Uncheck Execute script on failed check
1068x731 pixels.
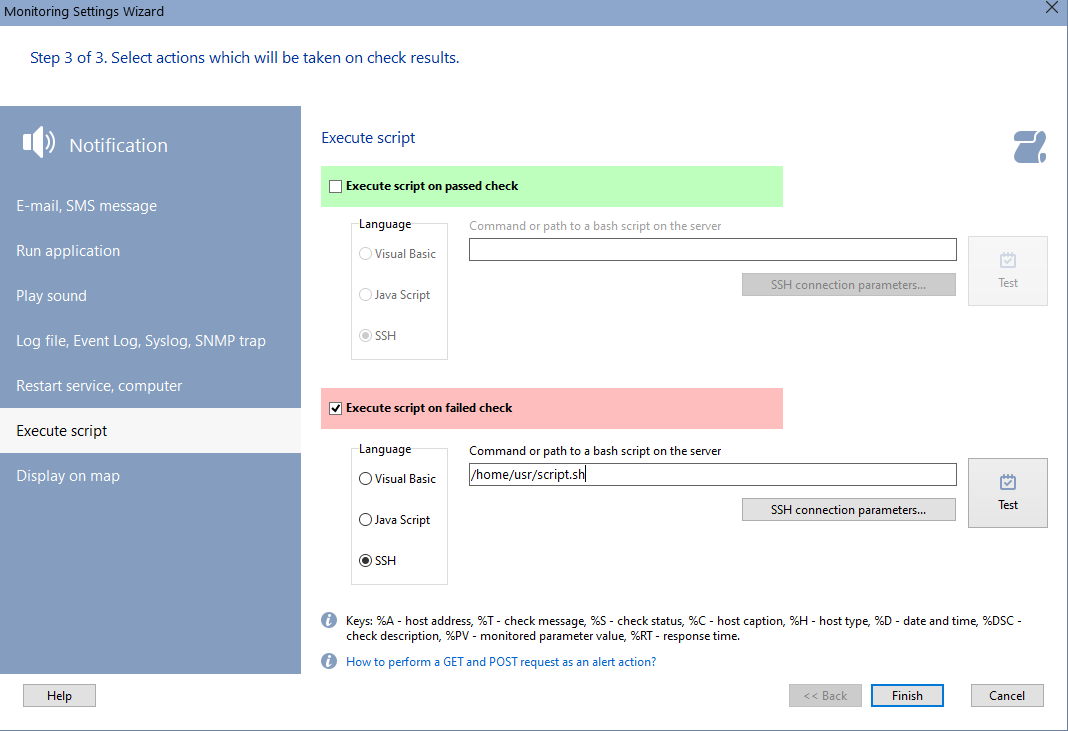[x=335, y=408]
